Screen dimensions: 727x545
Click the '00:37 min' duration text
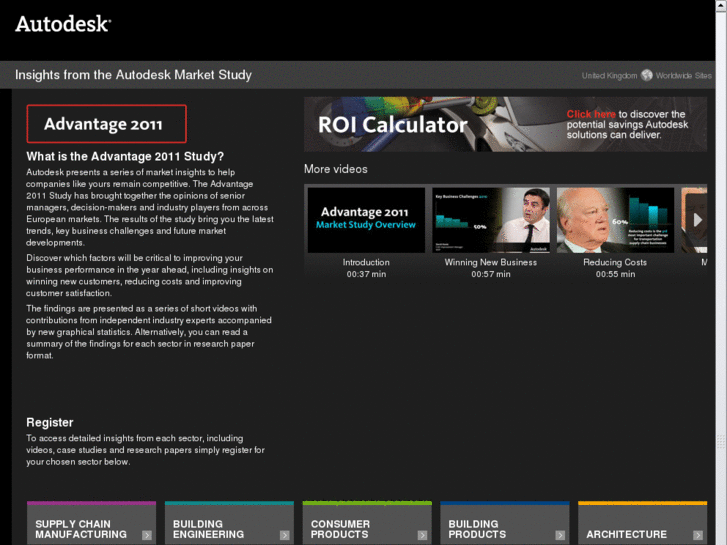point(366,274)
